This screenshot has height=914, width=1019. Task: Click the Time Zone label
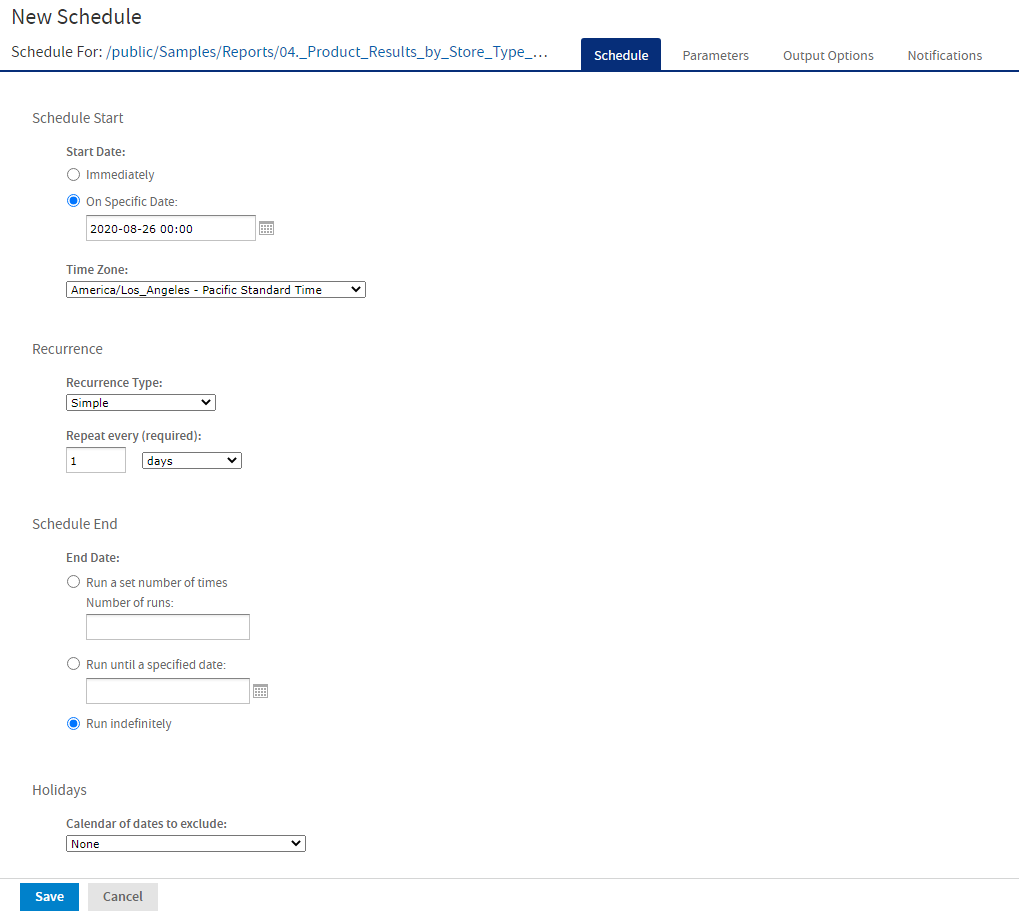coord(97,269)
